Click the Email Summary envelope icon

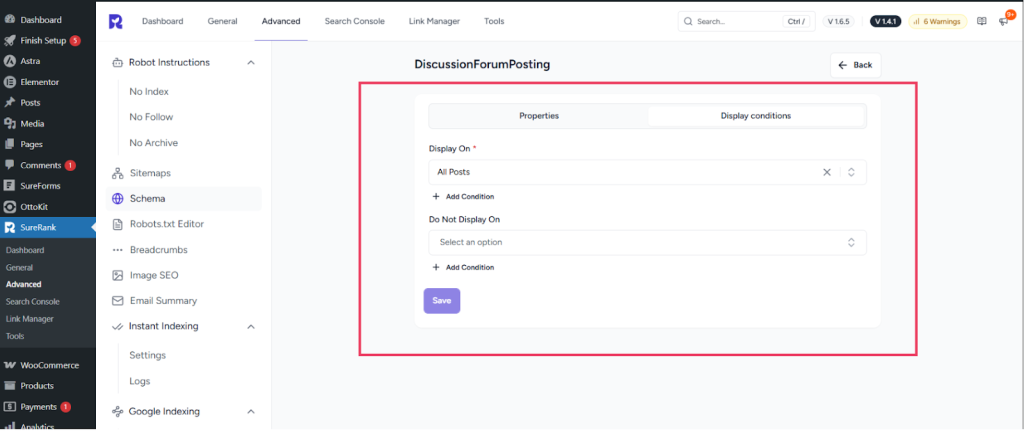(118, 301)
